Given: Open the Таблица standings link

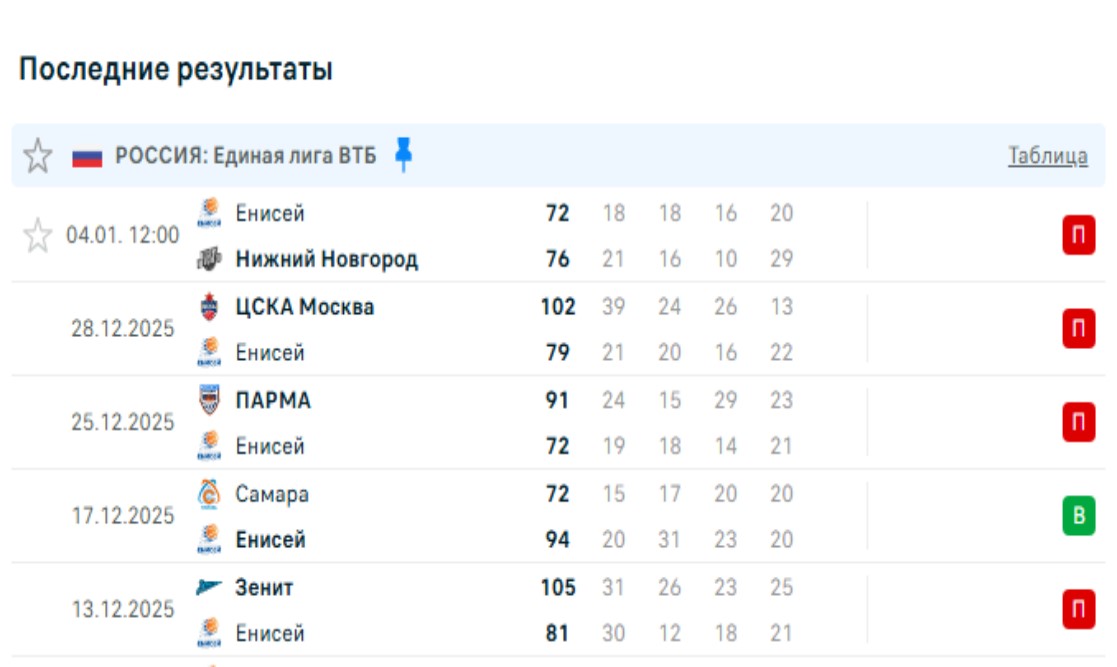Looking at the screenshot, I should [1047, 156].
